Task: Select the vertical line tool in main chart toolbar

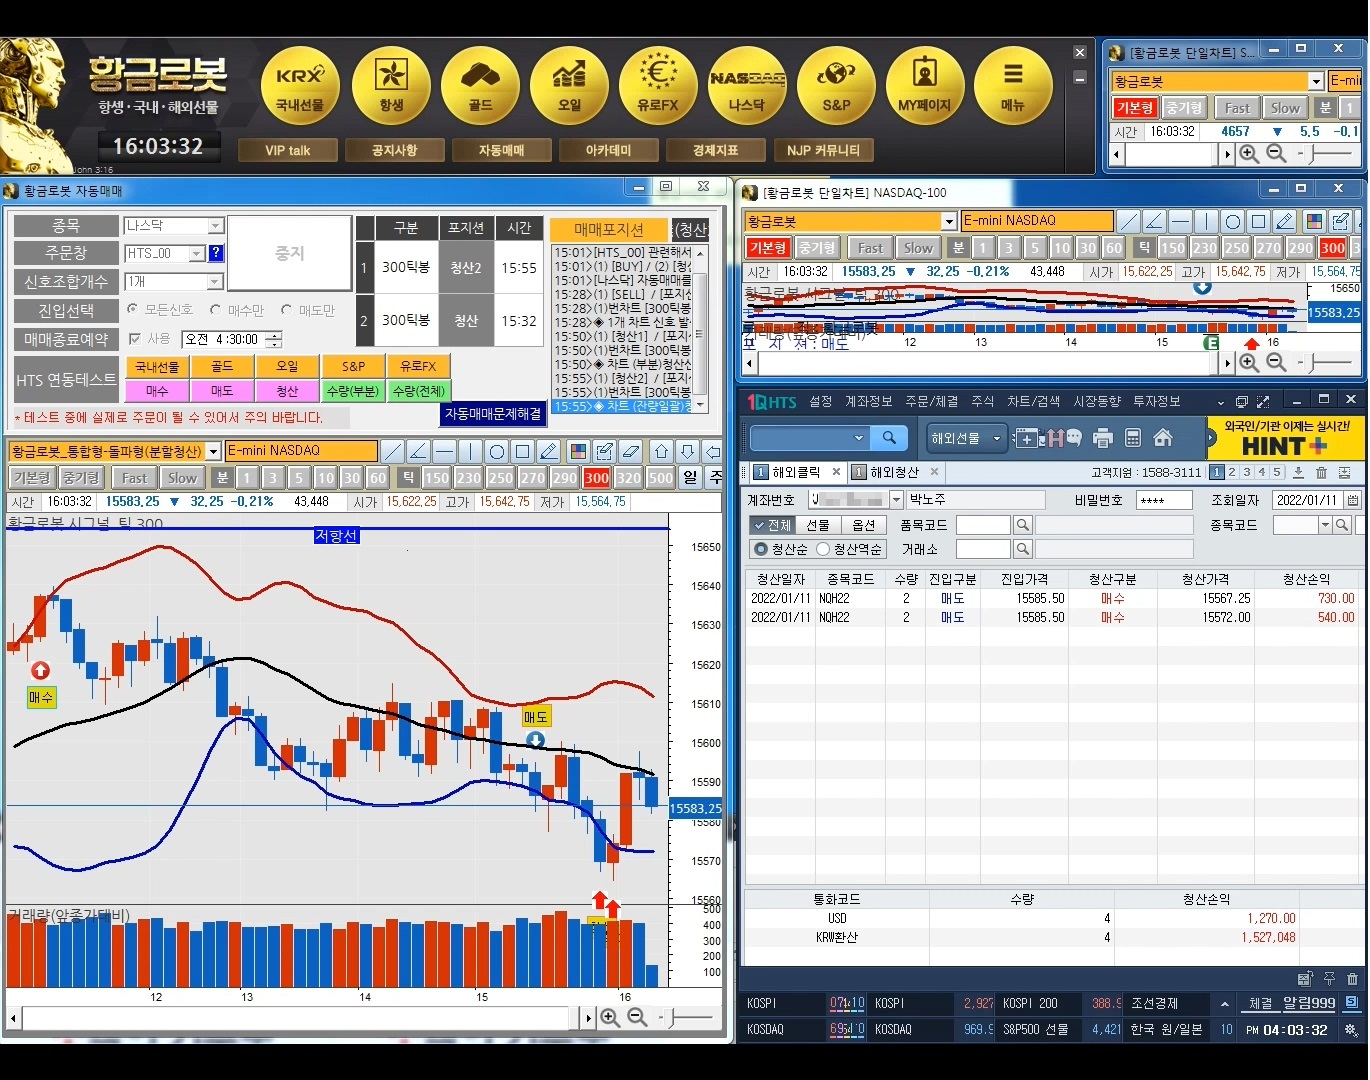Action: coord(470,451)
